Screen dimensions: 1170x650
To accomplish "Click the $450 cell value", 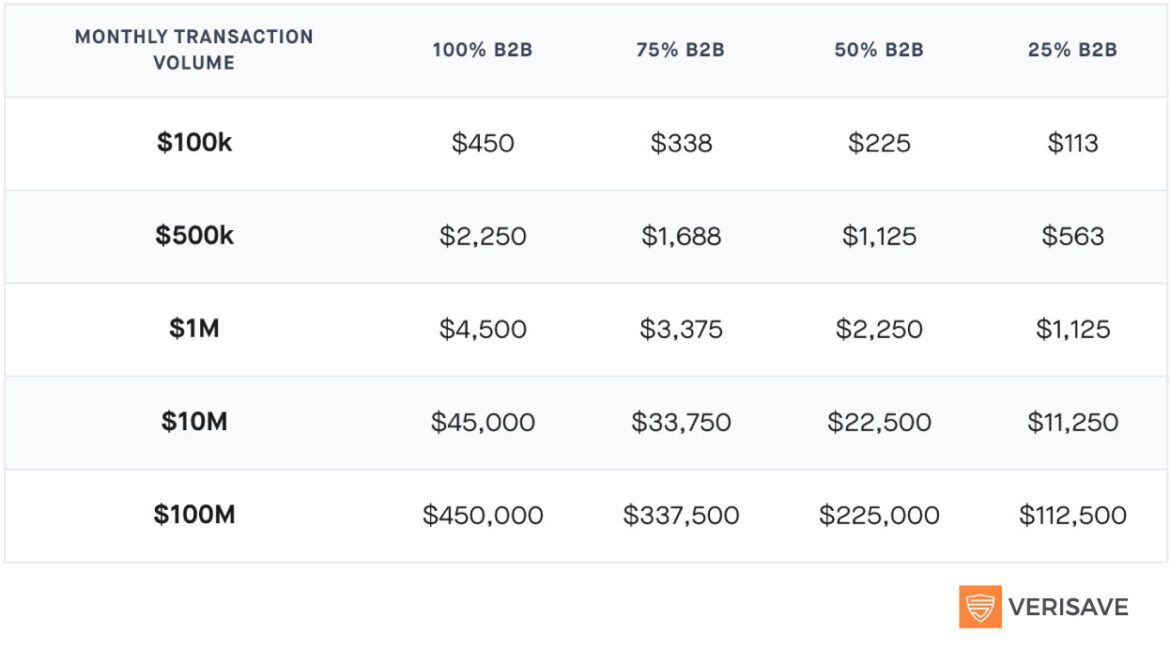I will [x=482, y=143].
